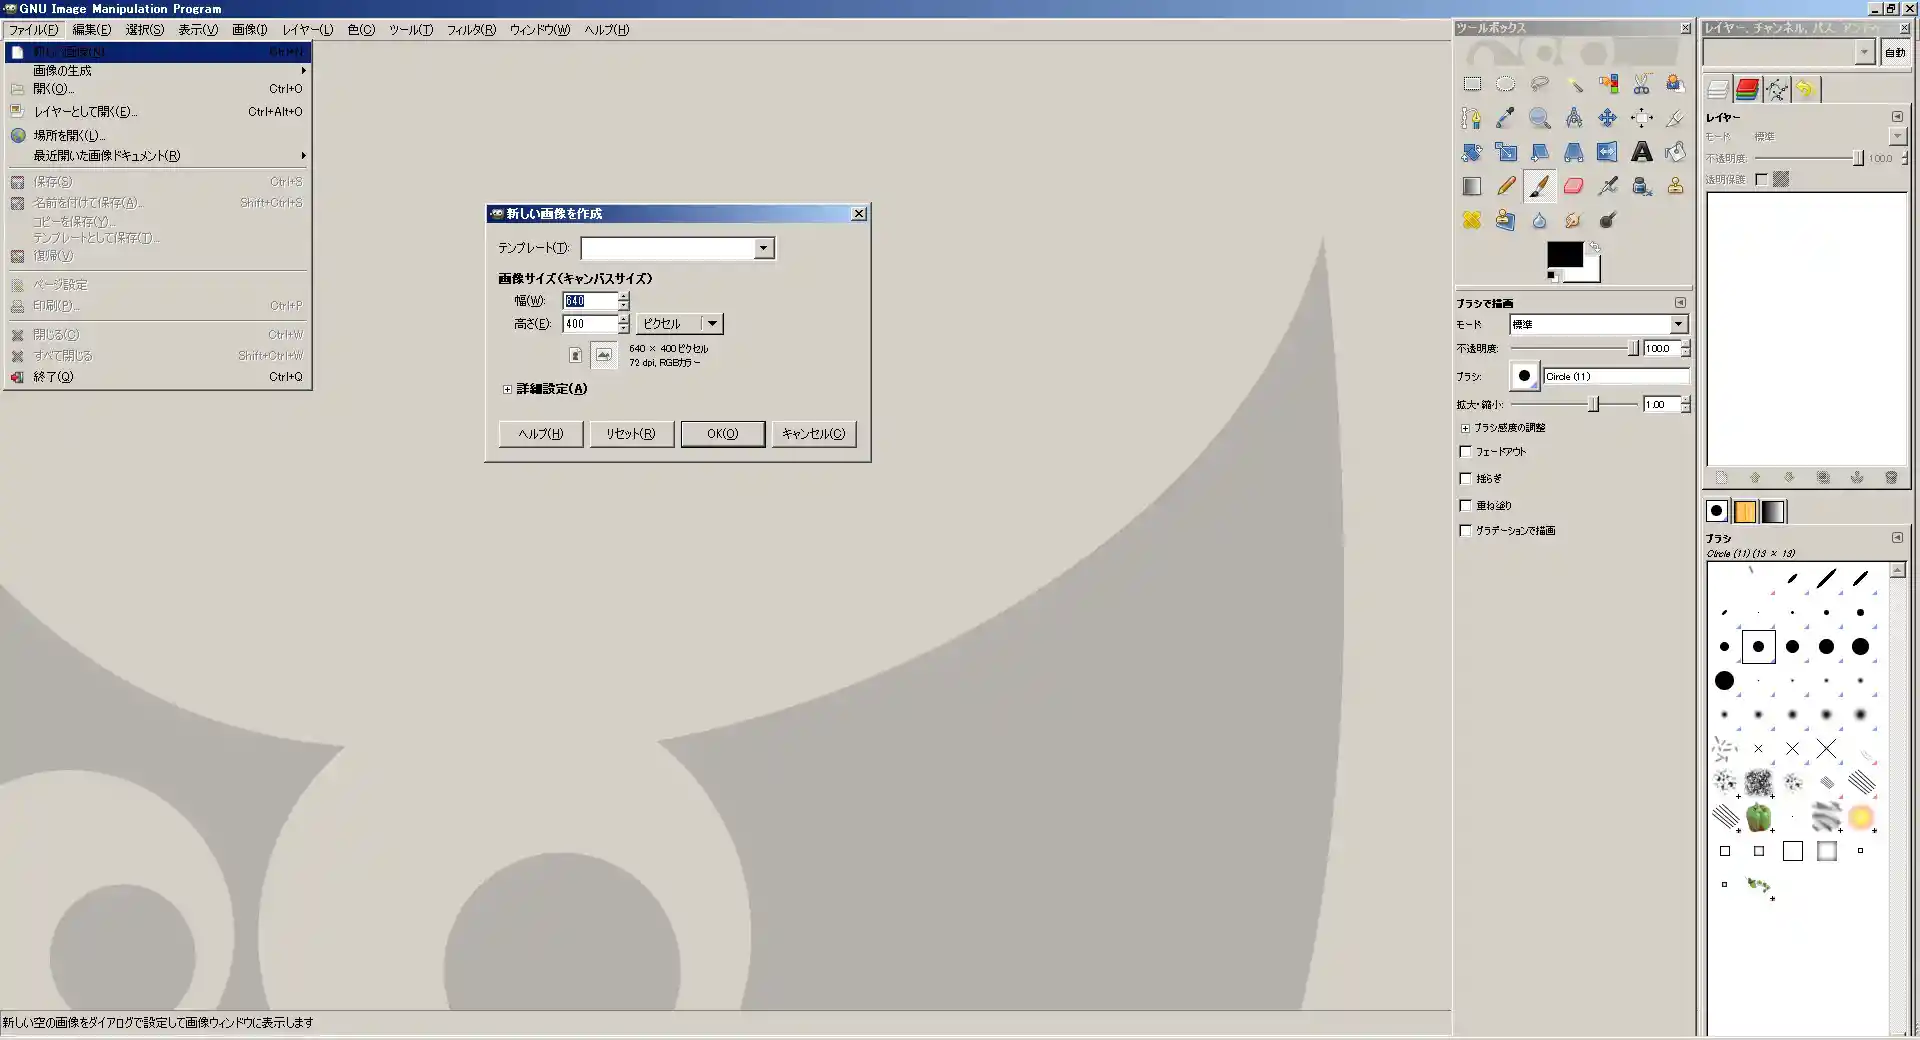Toggle the 揺らぎ checkbox
The image size is (1920, 1040).
(x=1466, y=479)
